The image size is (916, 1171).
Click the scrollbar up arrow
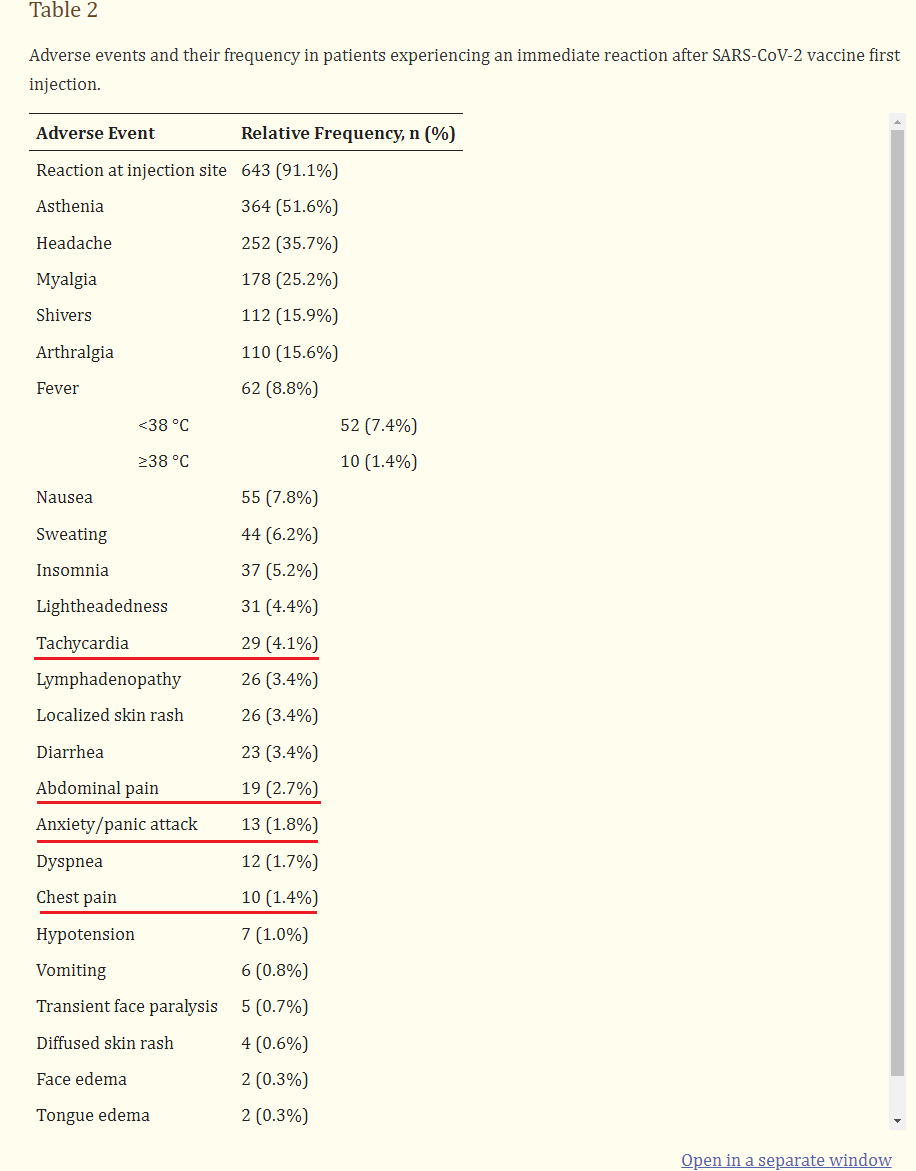click(x=897, y=122)
